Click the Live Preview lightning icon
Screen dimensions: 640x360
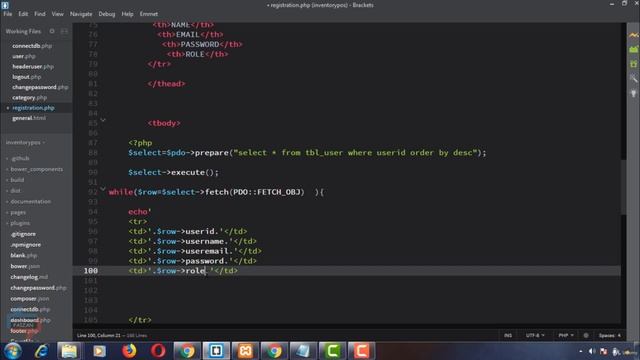tap(633, 36)
